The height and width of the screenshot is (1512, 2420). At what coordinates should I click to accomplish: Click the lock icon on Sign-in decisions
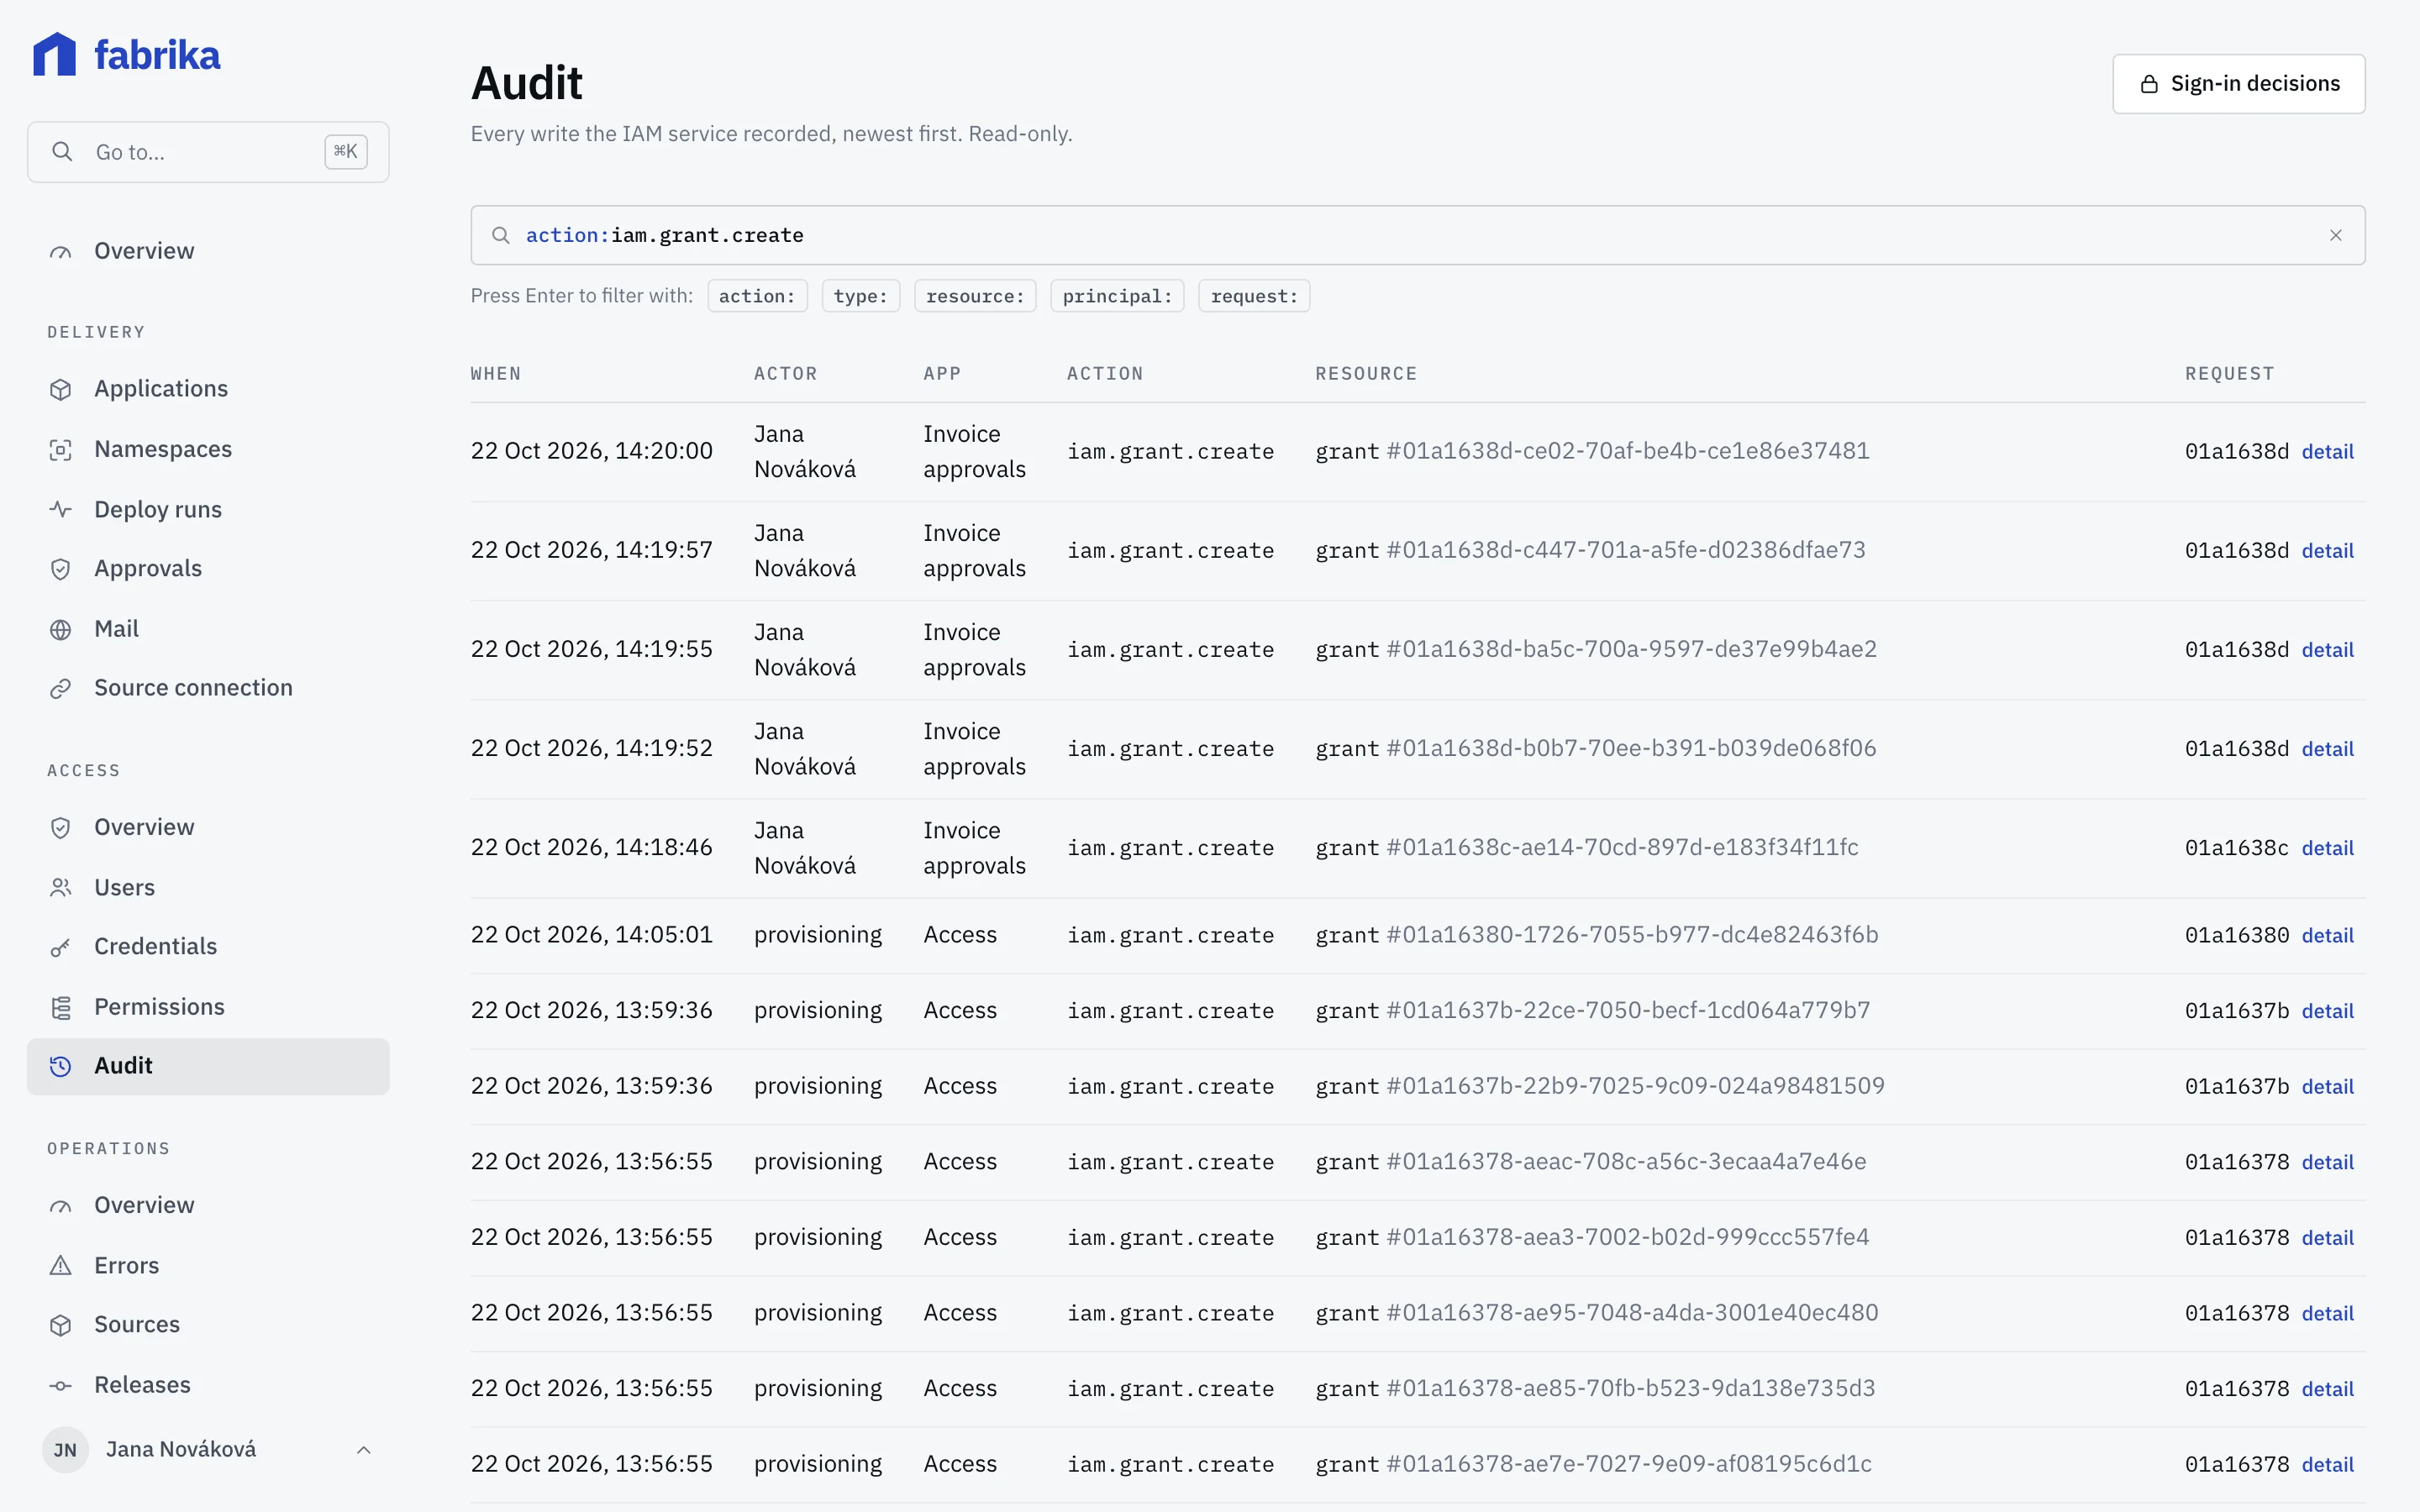click(x=2149, y=84)
